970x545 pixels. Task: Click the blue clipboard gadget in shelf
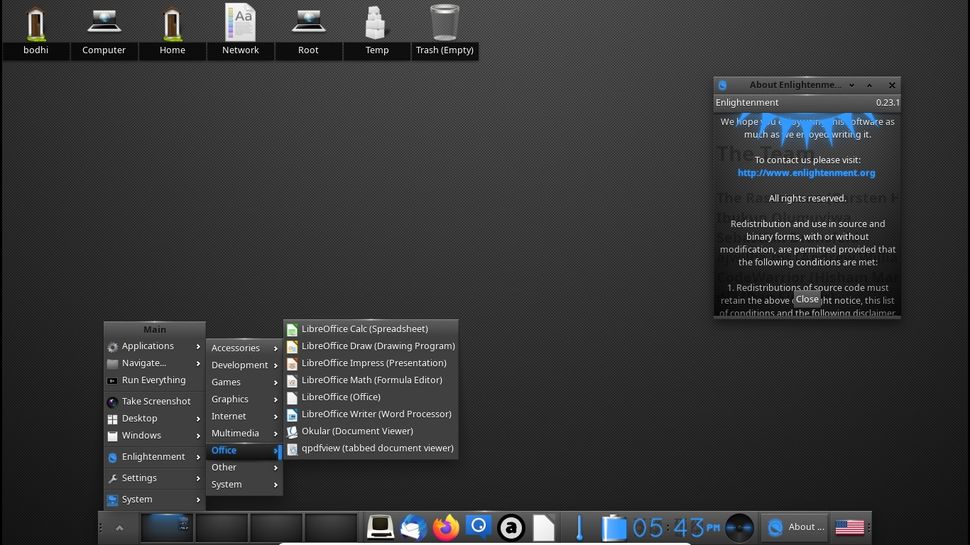click(614, 528)
